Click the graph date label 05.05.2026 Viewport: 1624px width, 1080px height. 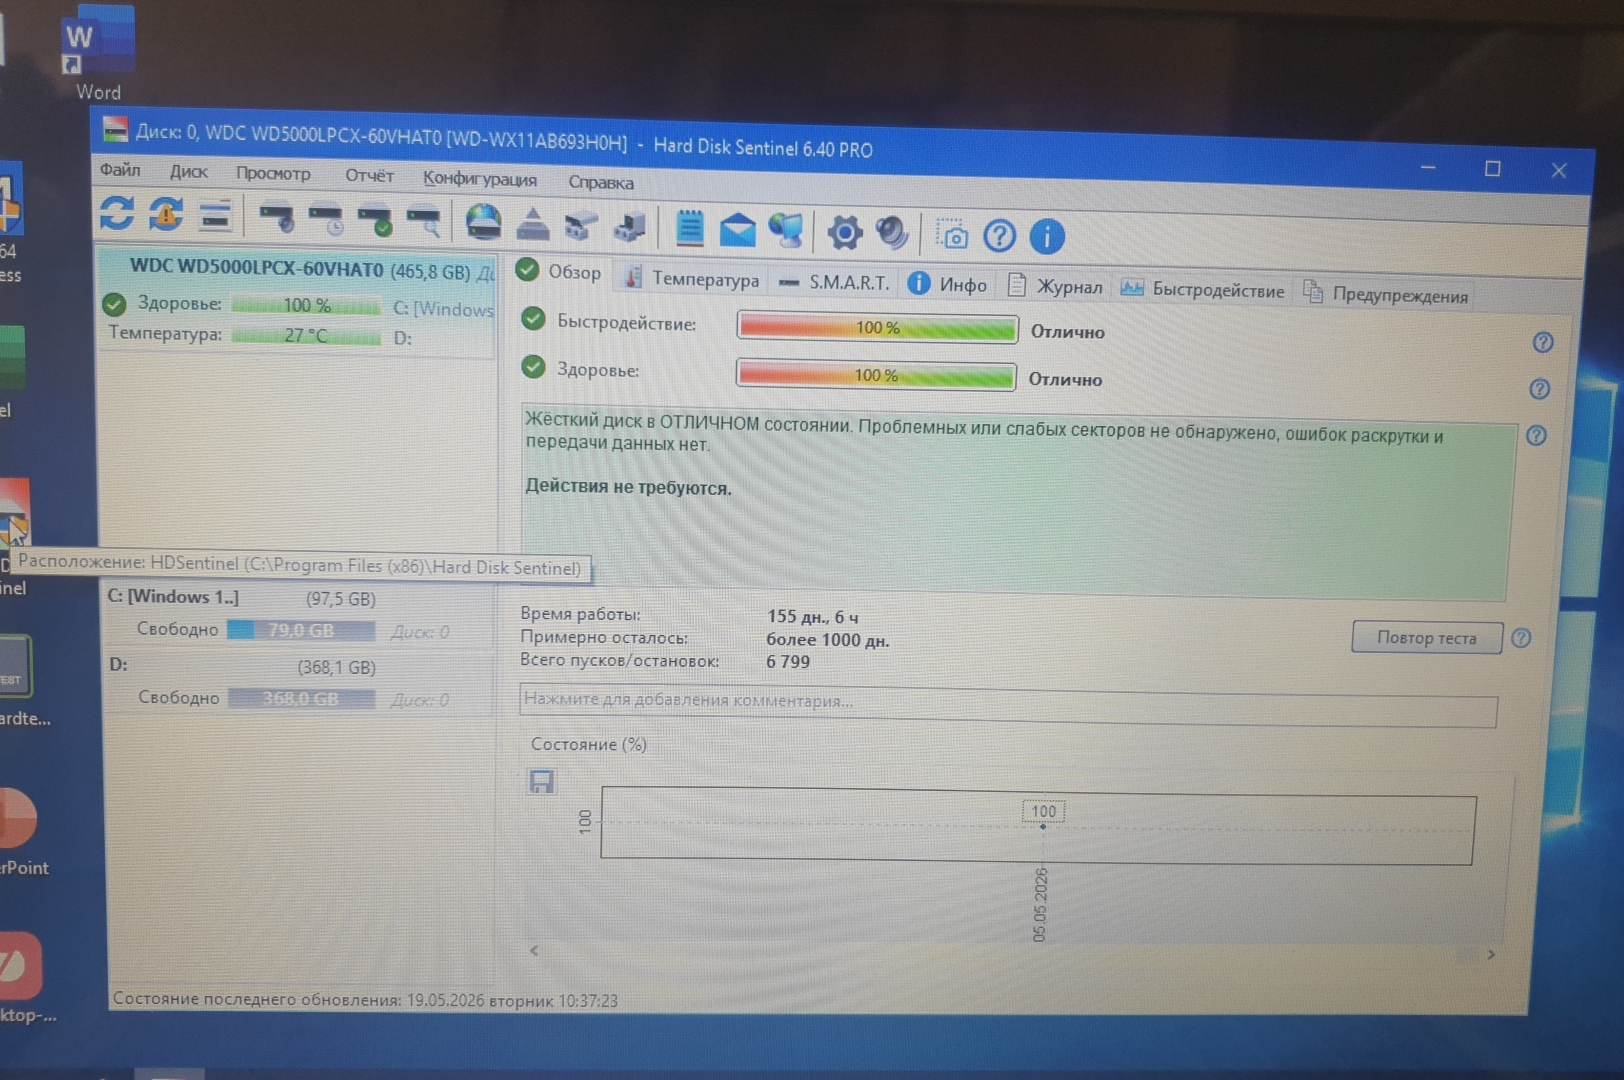coord(1040,905)
